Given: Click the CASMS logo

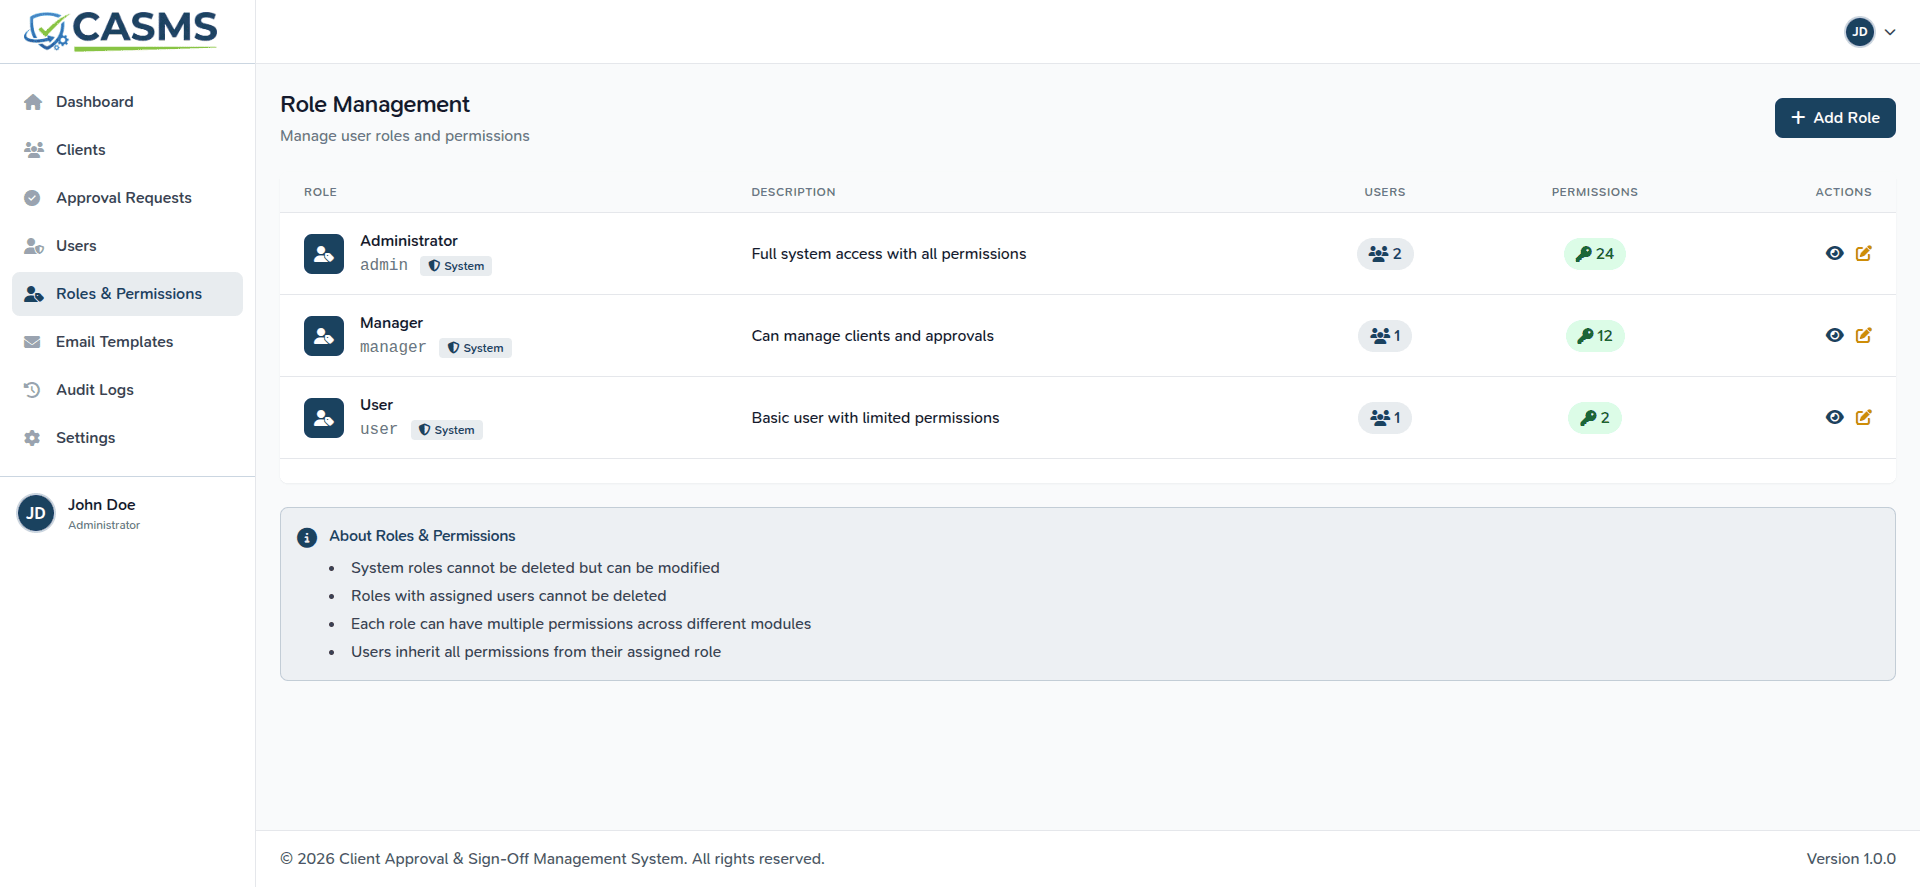Looking at the screenshot, I should click(x=121, y=31).
